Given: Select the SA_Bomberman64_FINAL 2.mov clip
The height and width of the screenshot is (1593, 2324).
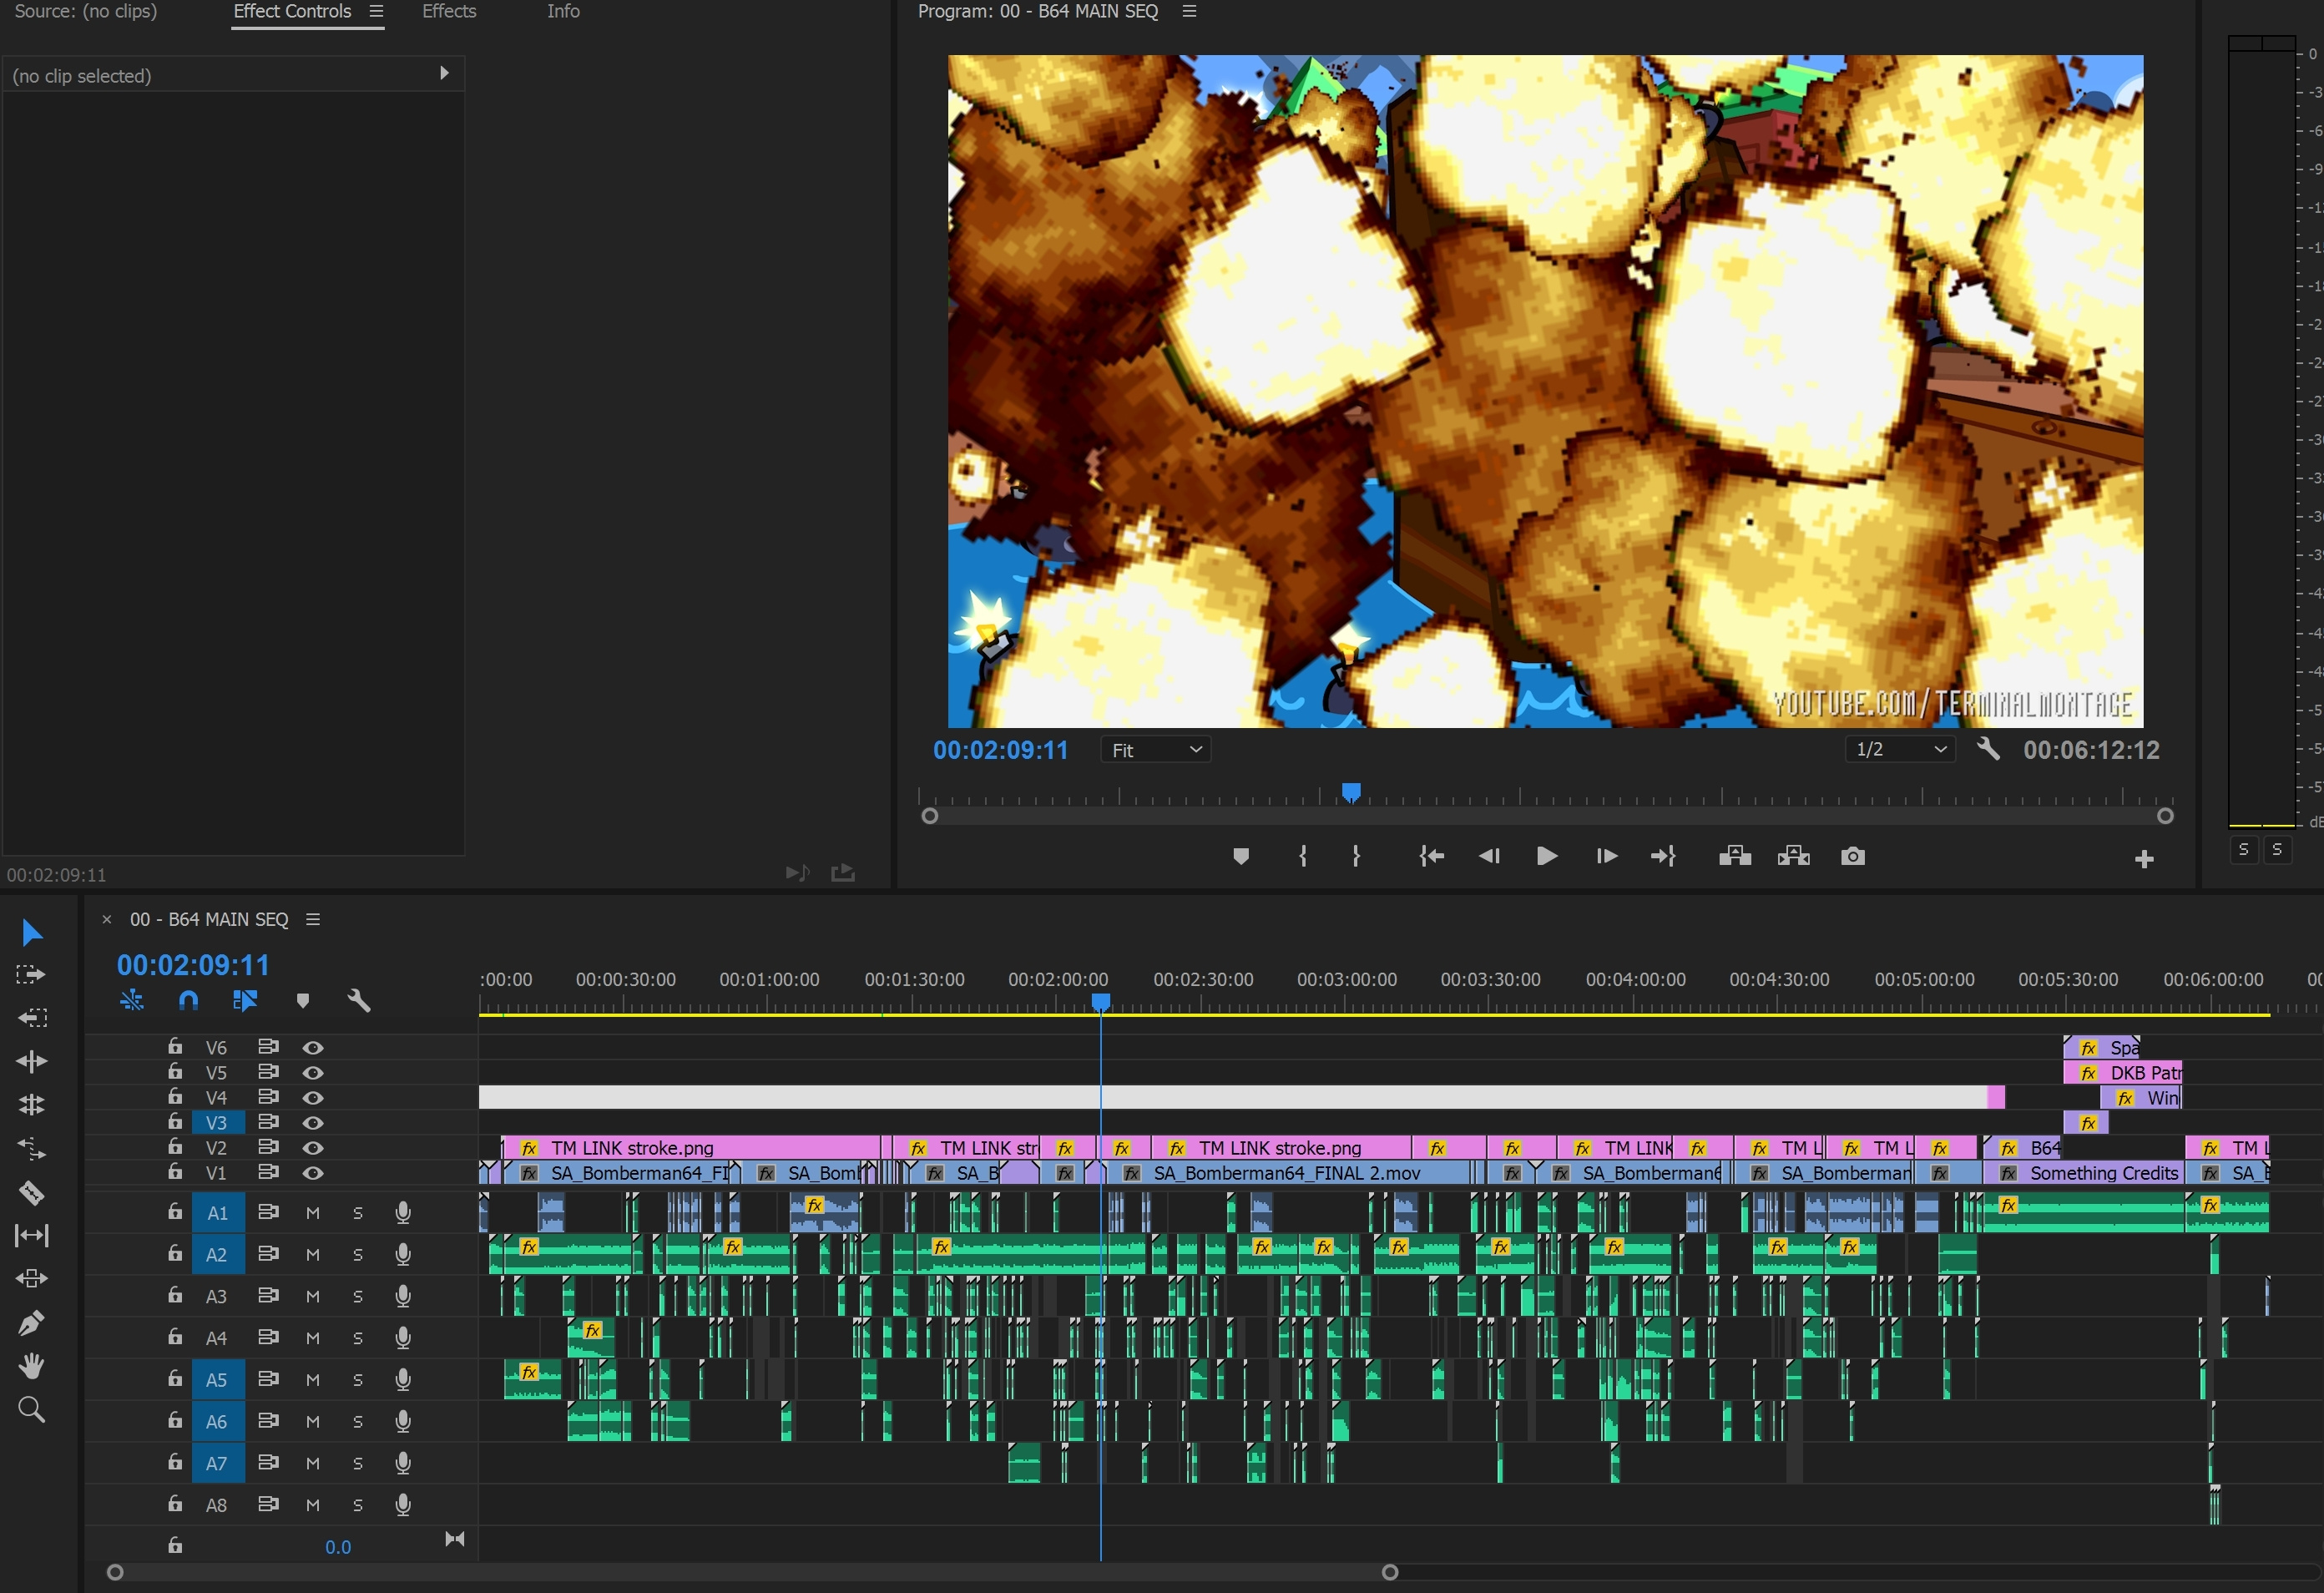Looking at the screenshot, I should coord(1289,1173).
